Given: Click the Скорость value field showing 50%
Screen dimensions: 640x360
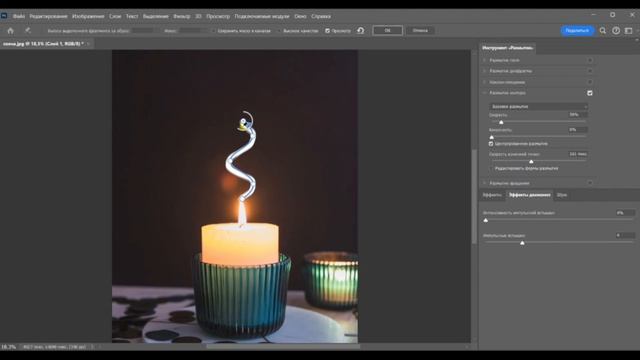Looking at the screenshot, I should click(x=578, y=115).
